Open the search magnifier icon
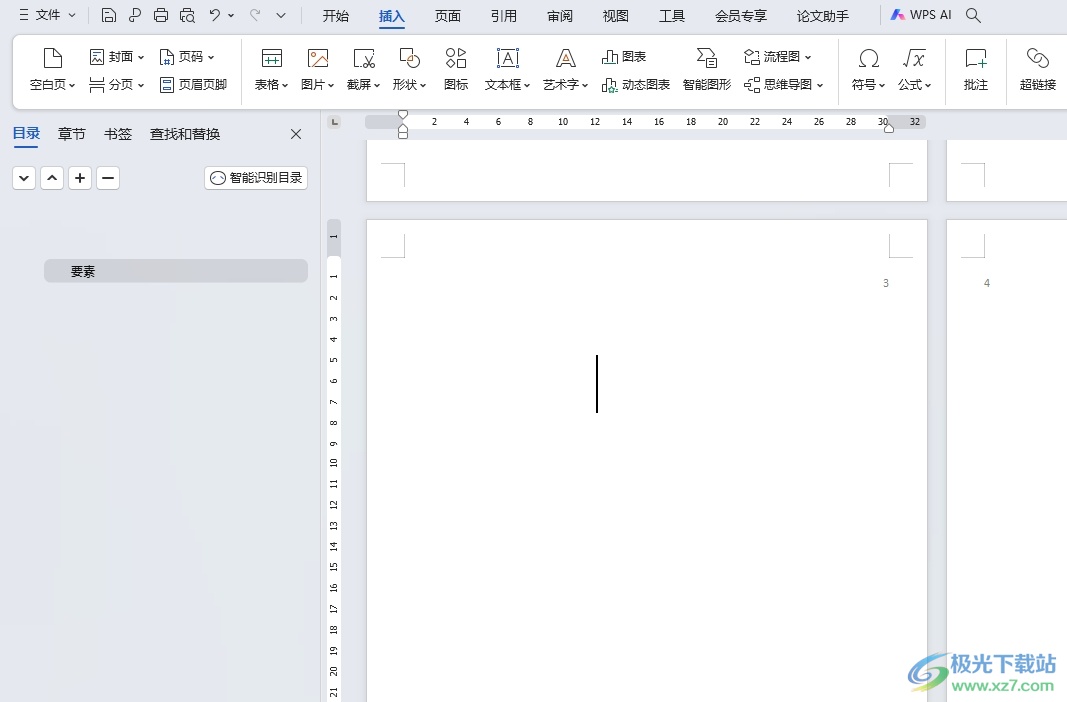This screenshot has height=702, width=1067. [x=973, y=15]
